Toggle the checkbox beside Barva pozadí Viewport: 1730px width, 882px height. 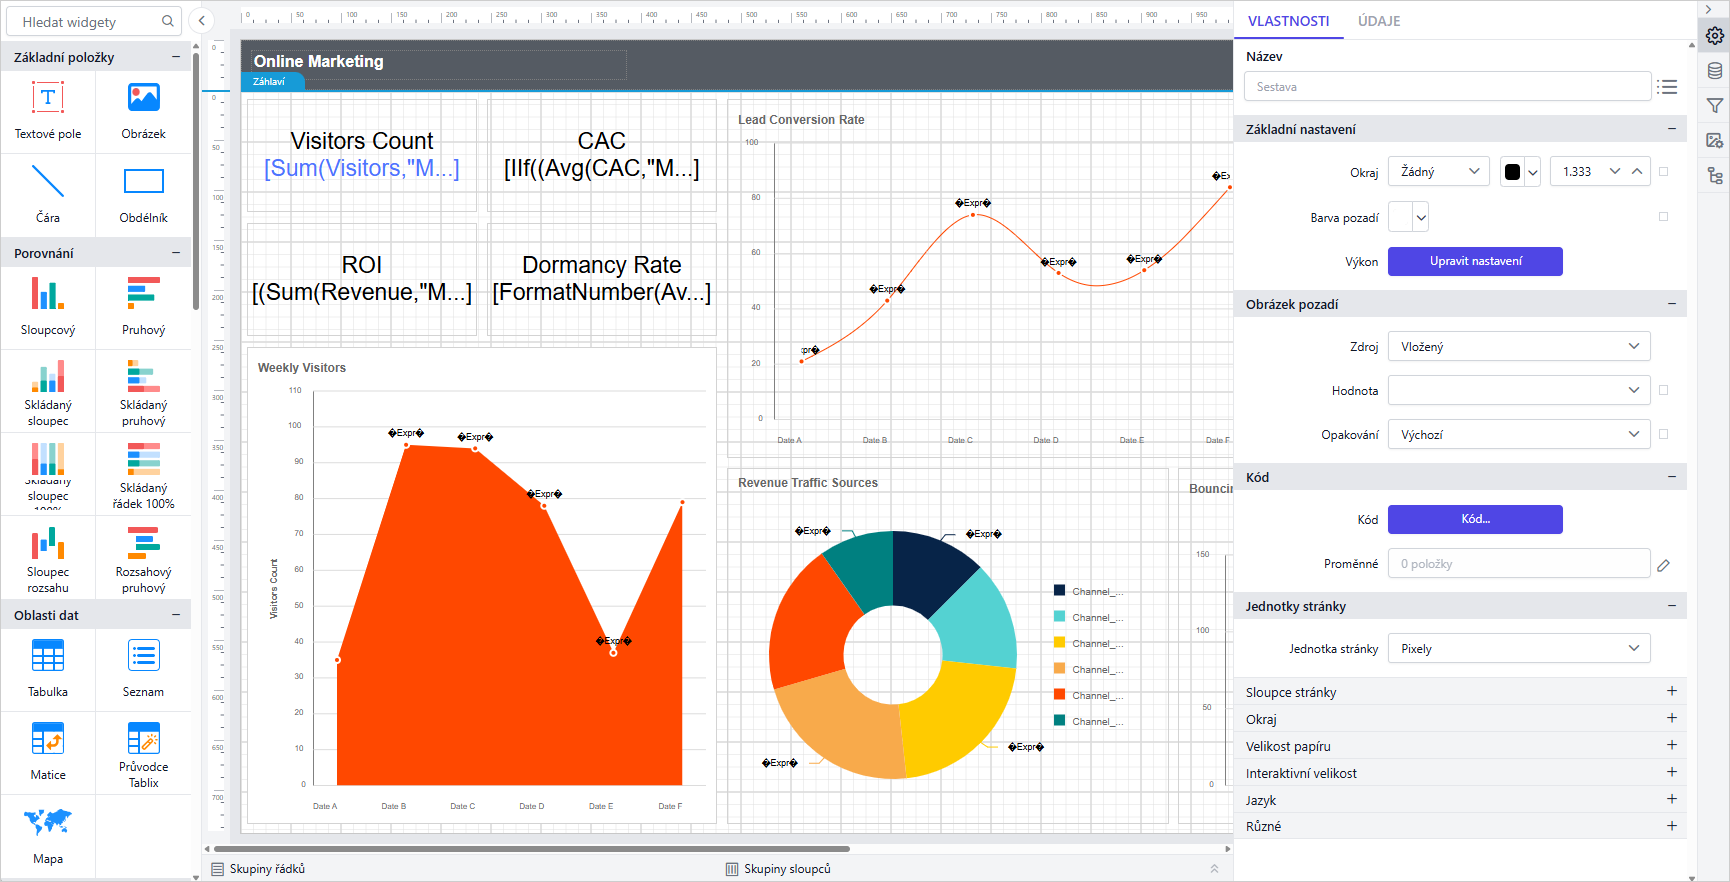[x=1664, y=216]
